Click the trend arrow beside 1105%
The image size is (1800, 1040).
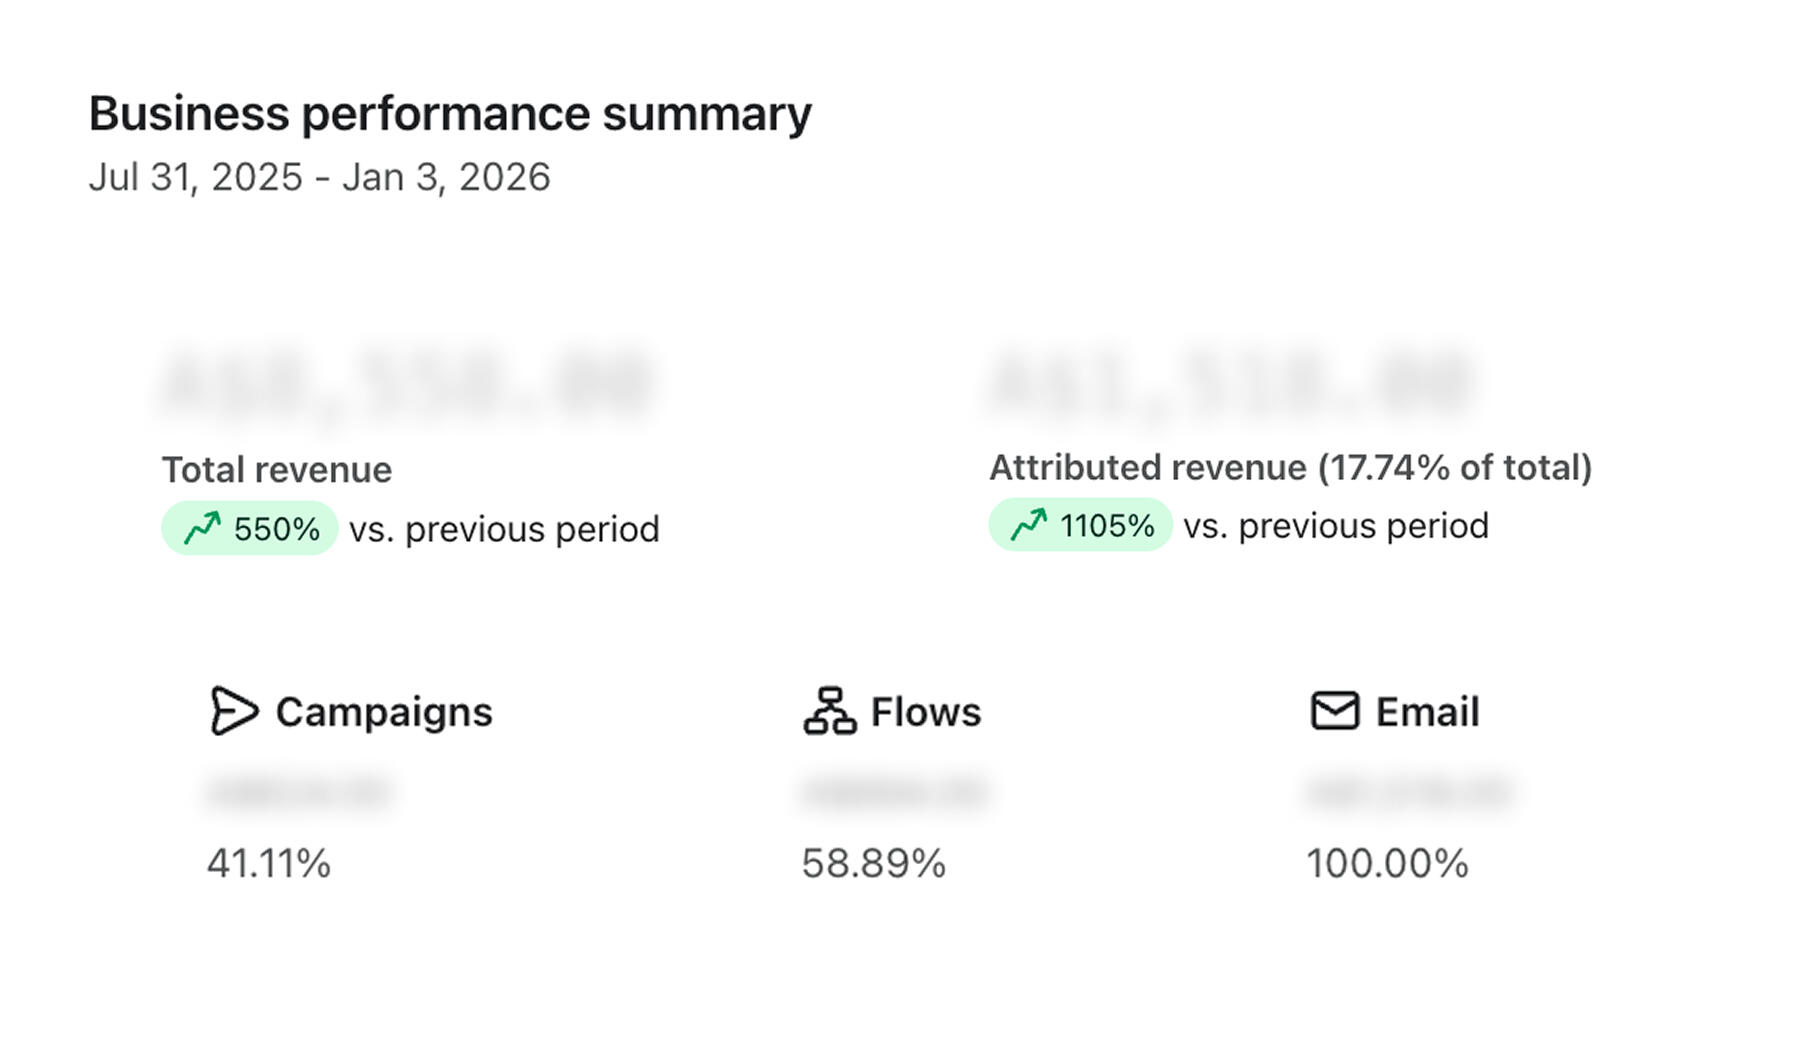pyautogui.click(x=1028, y=525)
